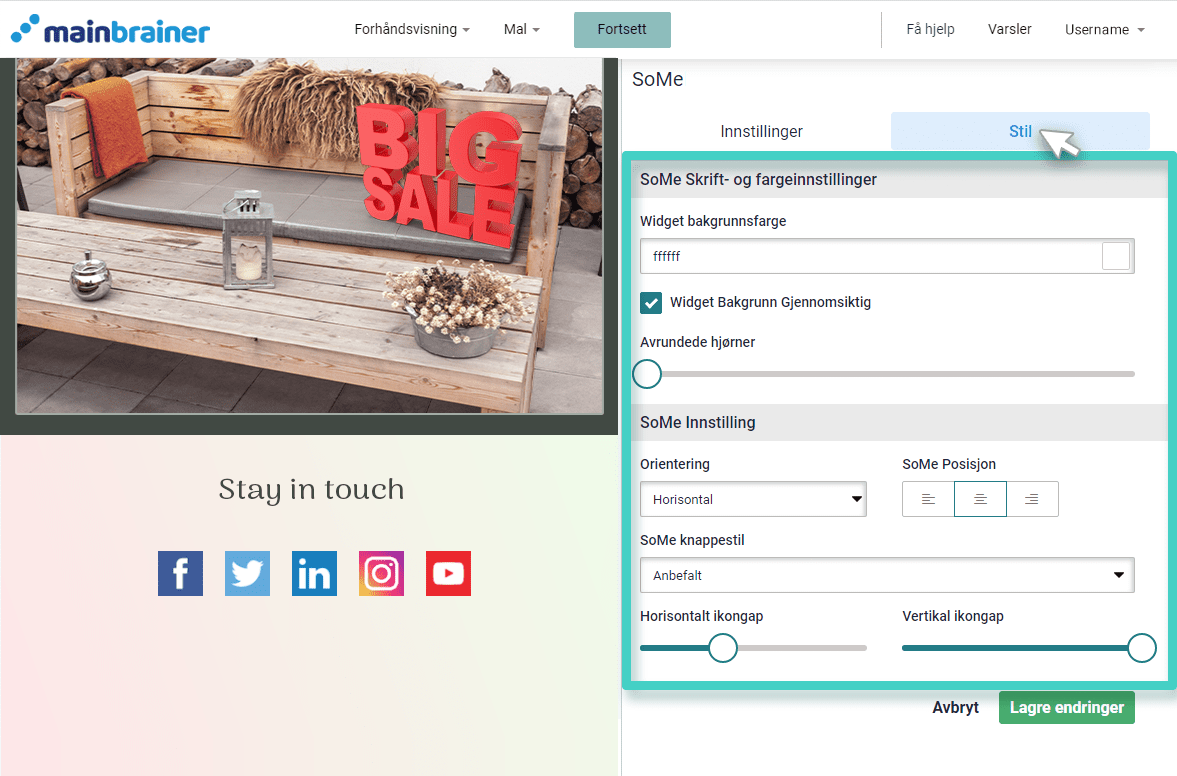Open the Mal menu
The image size is (1177, 776).
(521, 29)
